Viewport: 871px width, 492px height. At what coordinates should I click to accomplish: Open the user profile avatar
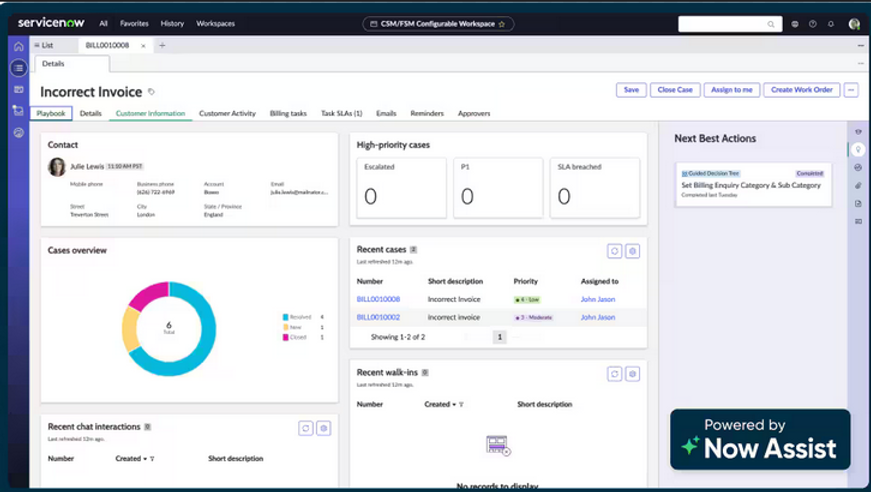[x=854, y=24]
